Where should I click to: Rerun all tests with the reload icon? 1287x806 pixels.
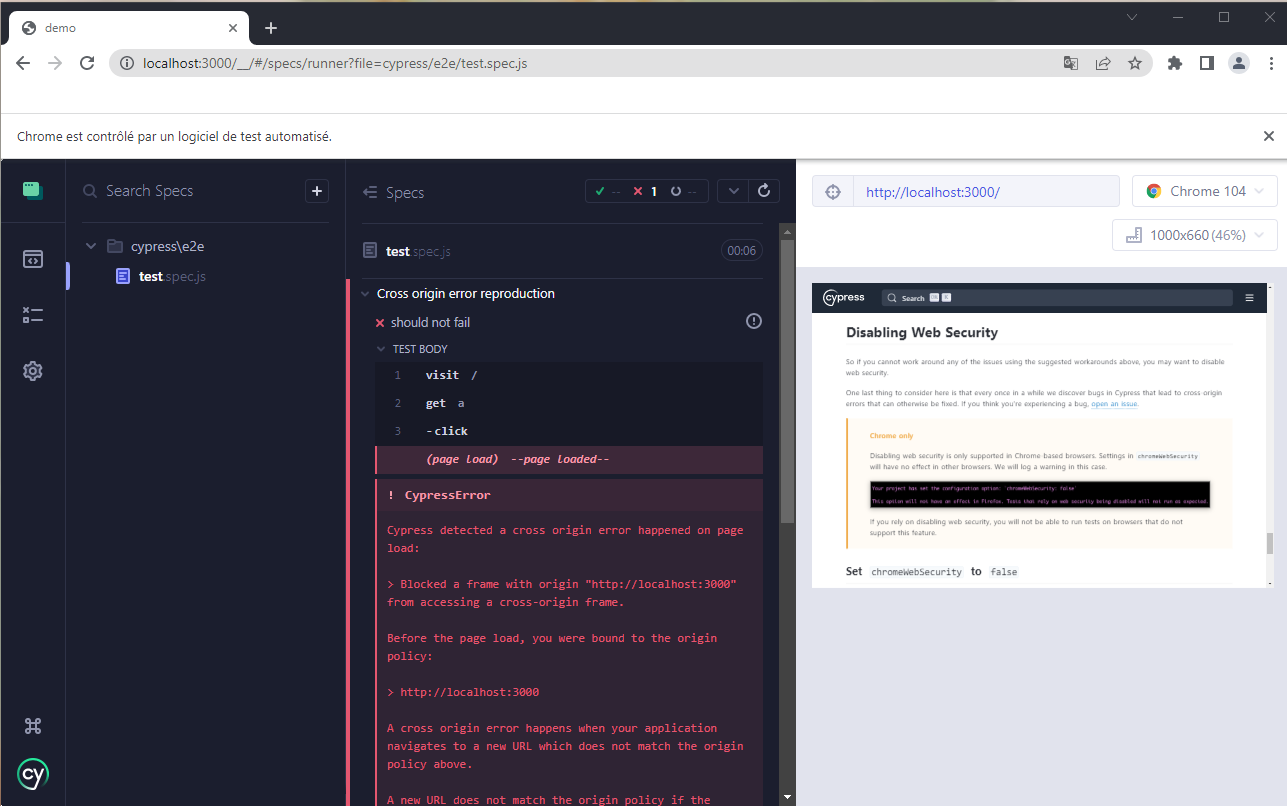(x=765, y=191)
